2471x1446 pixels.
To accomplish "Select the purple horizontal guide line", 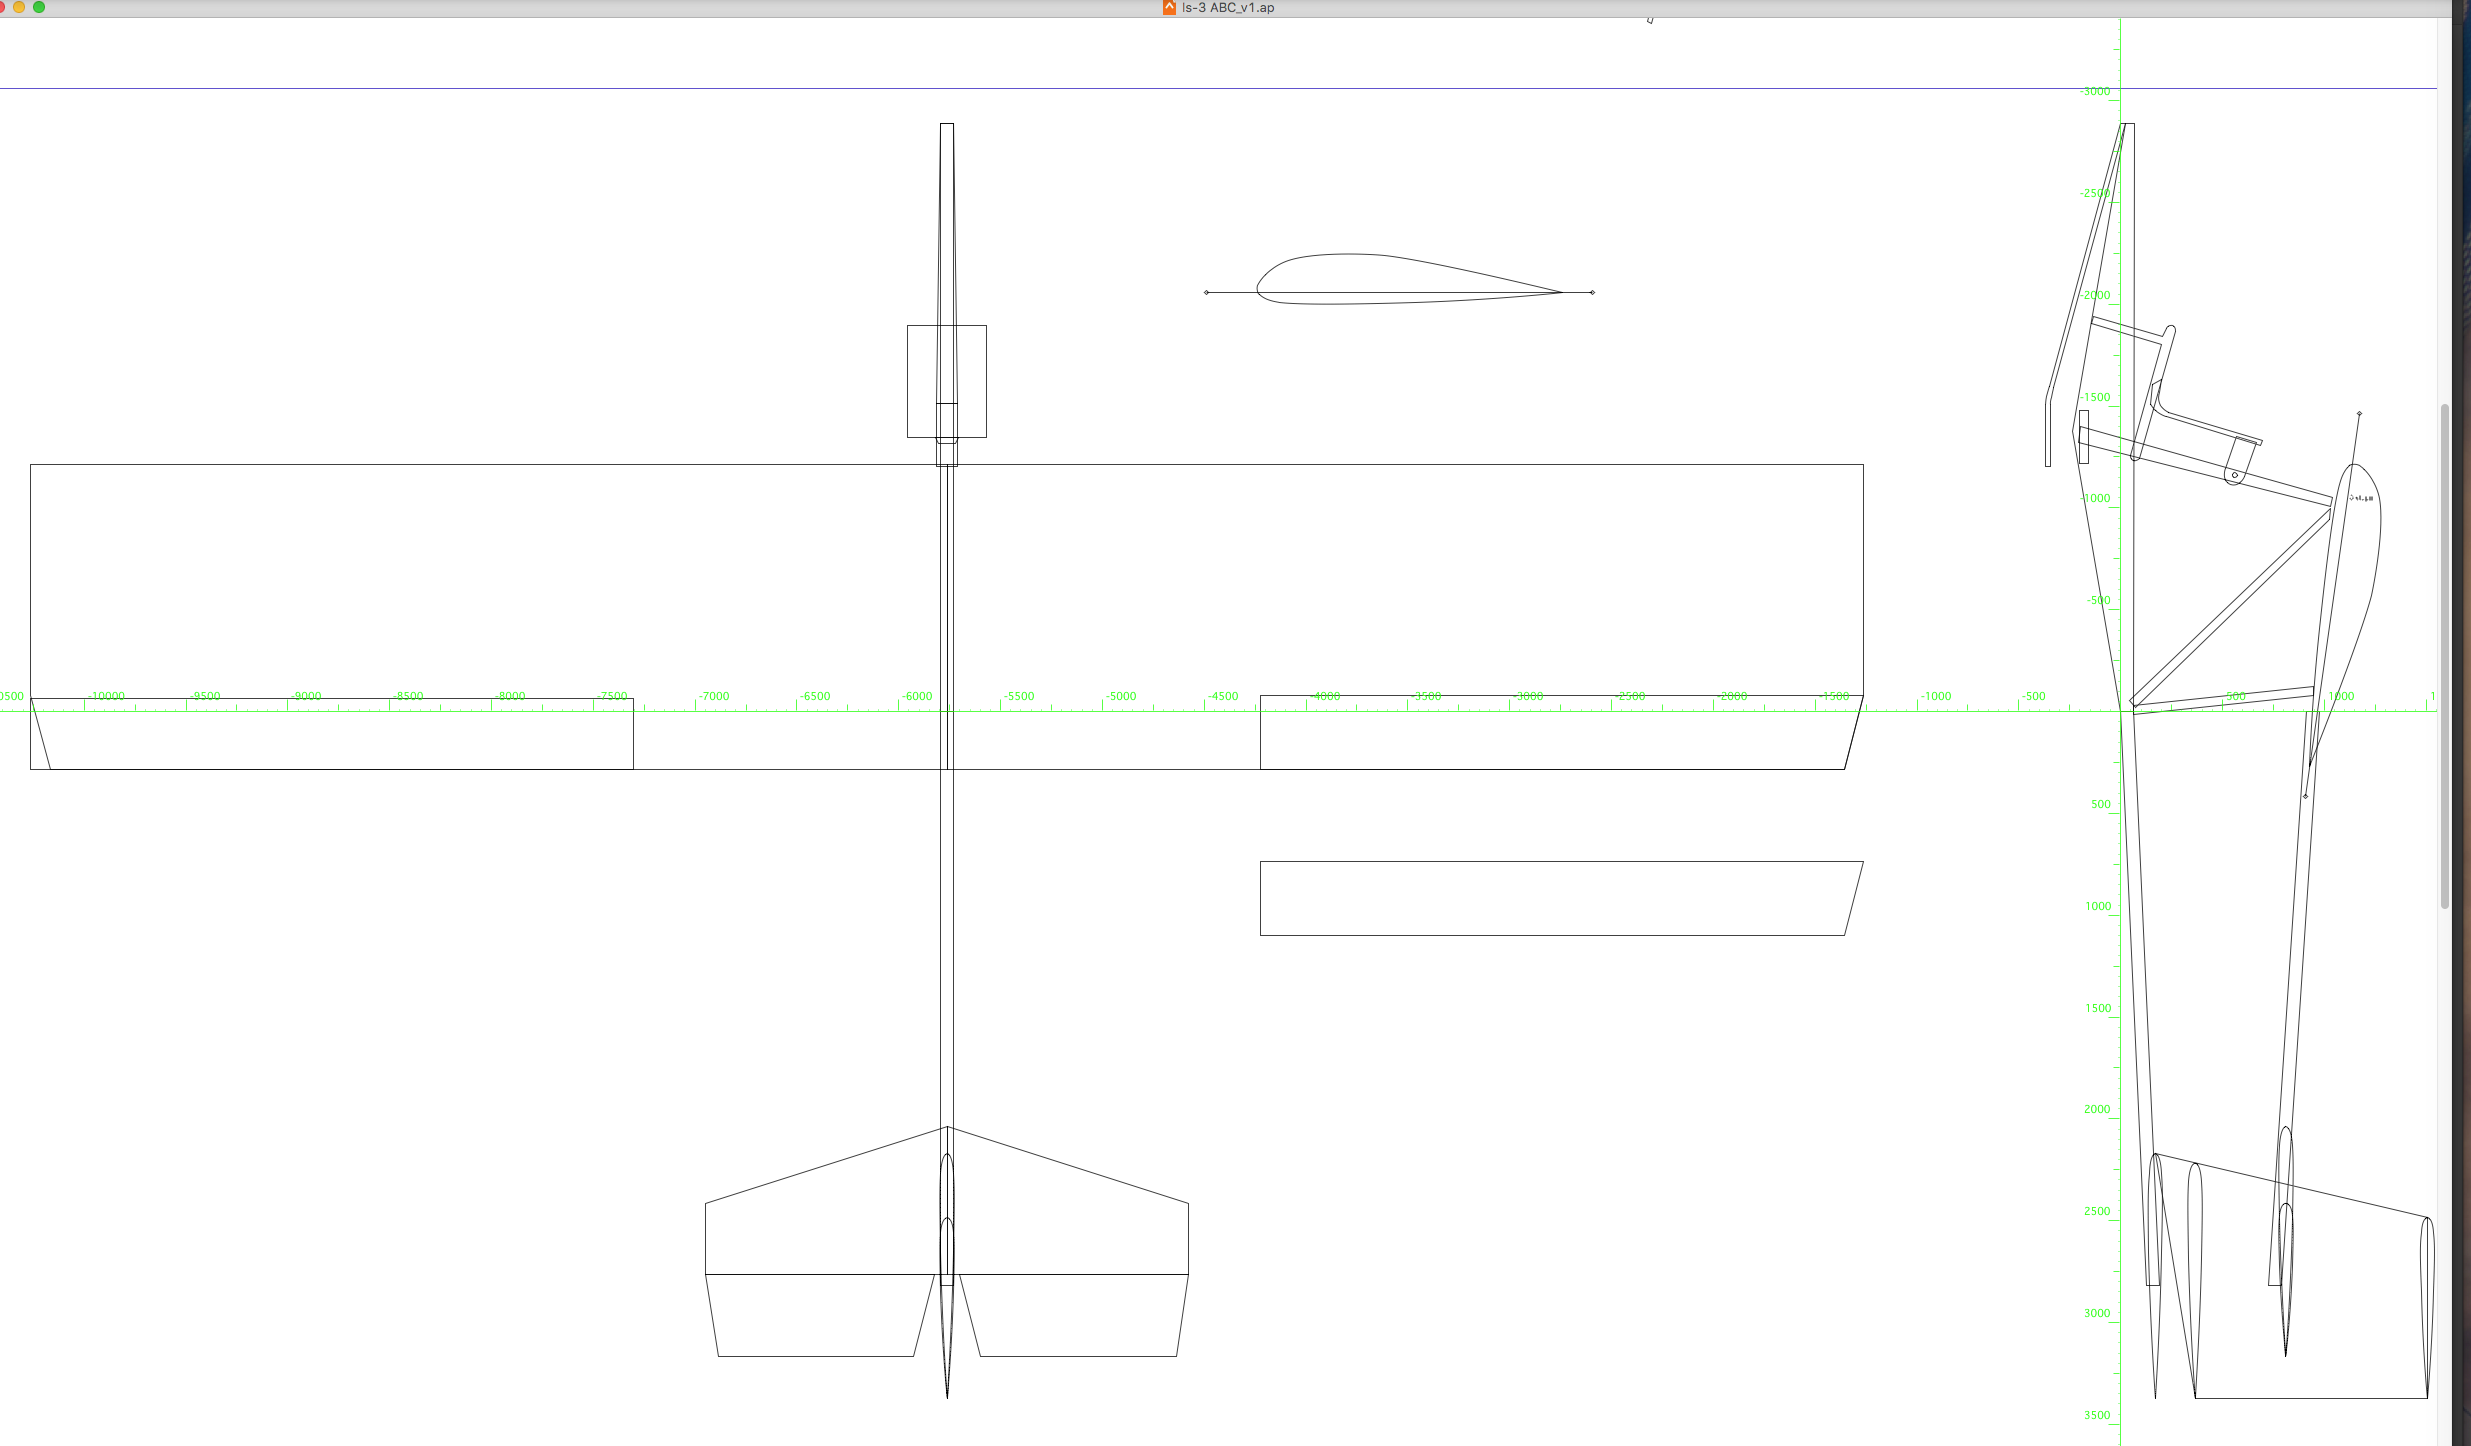I will click(x=1000, y=89).
